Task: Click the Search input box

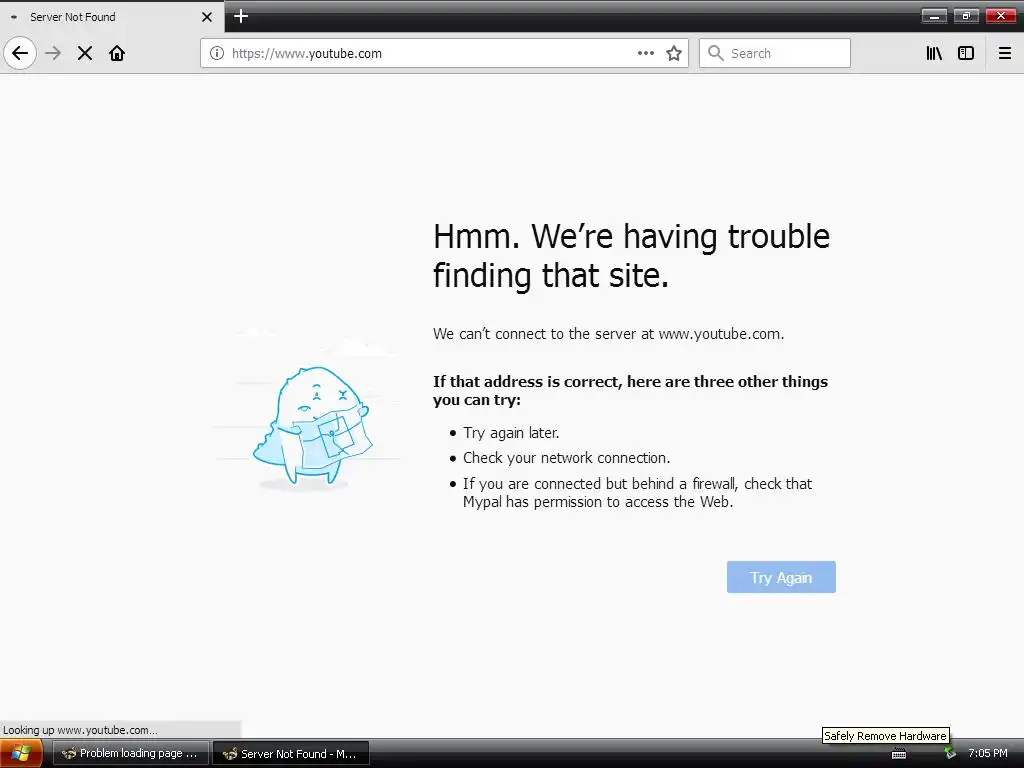Action: tap(775, 53)
